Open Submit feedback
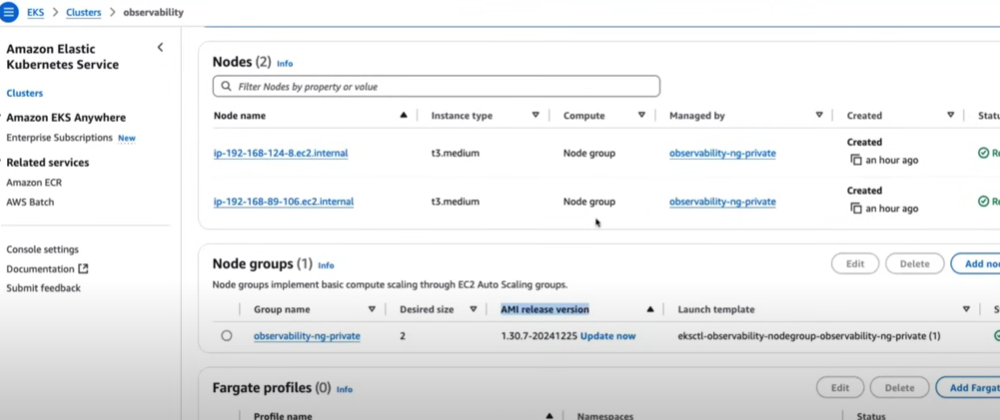1000x420 pixels. [43, 288]
